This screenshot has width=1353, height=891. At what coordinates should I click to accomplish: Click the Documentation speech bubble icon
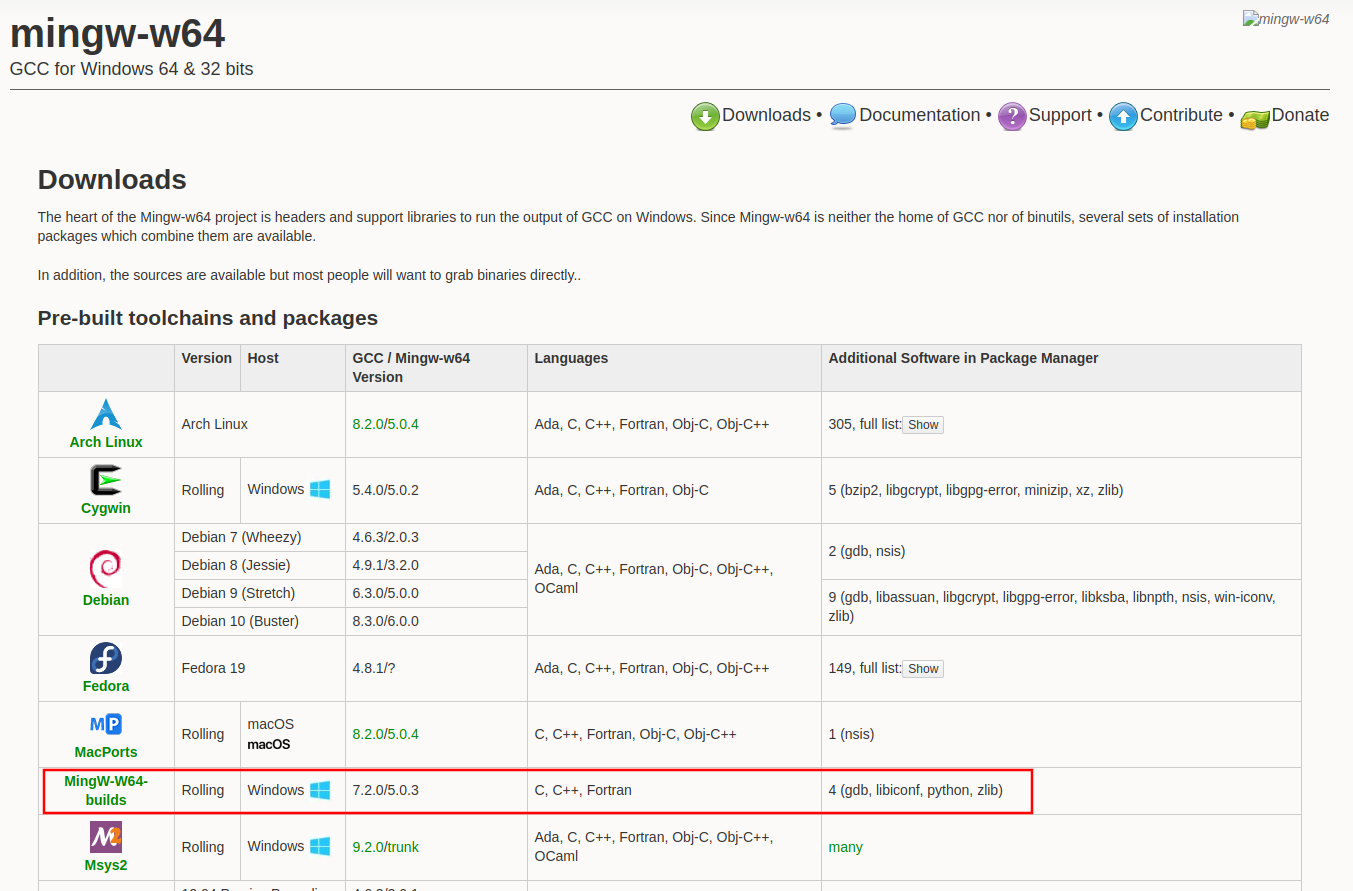[843, 117]
